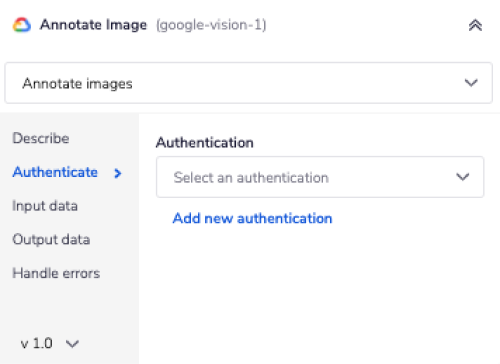The width and height of the screenshot is (500, 364).
Task: Go to the Describe section
Action: pos(41,138)
